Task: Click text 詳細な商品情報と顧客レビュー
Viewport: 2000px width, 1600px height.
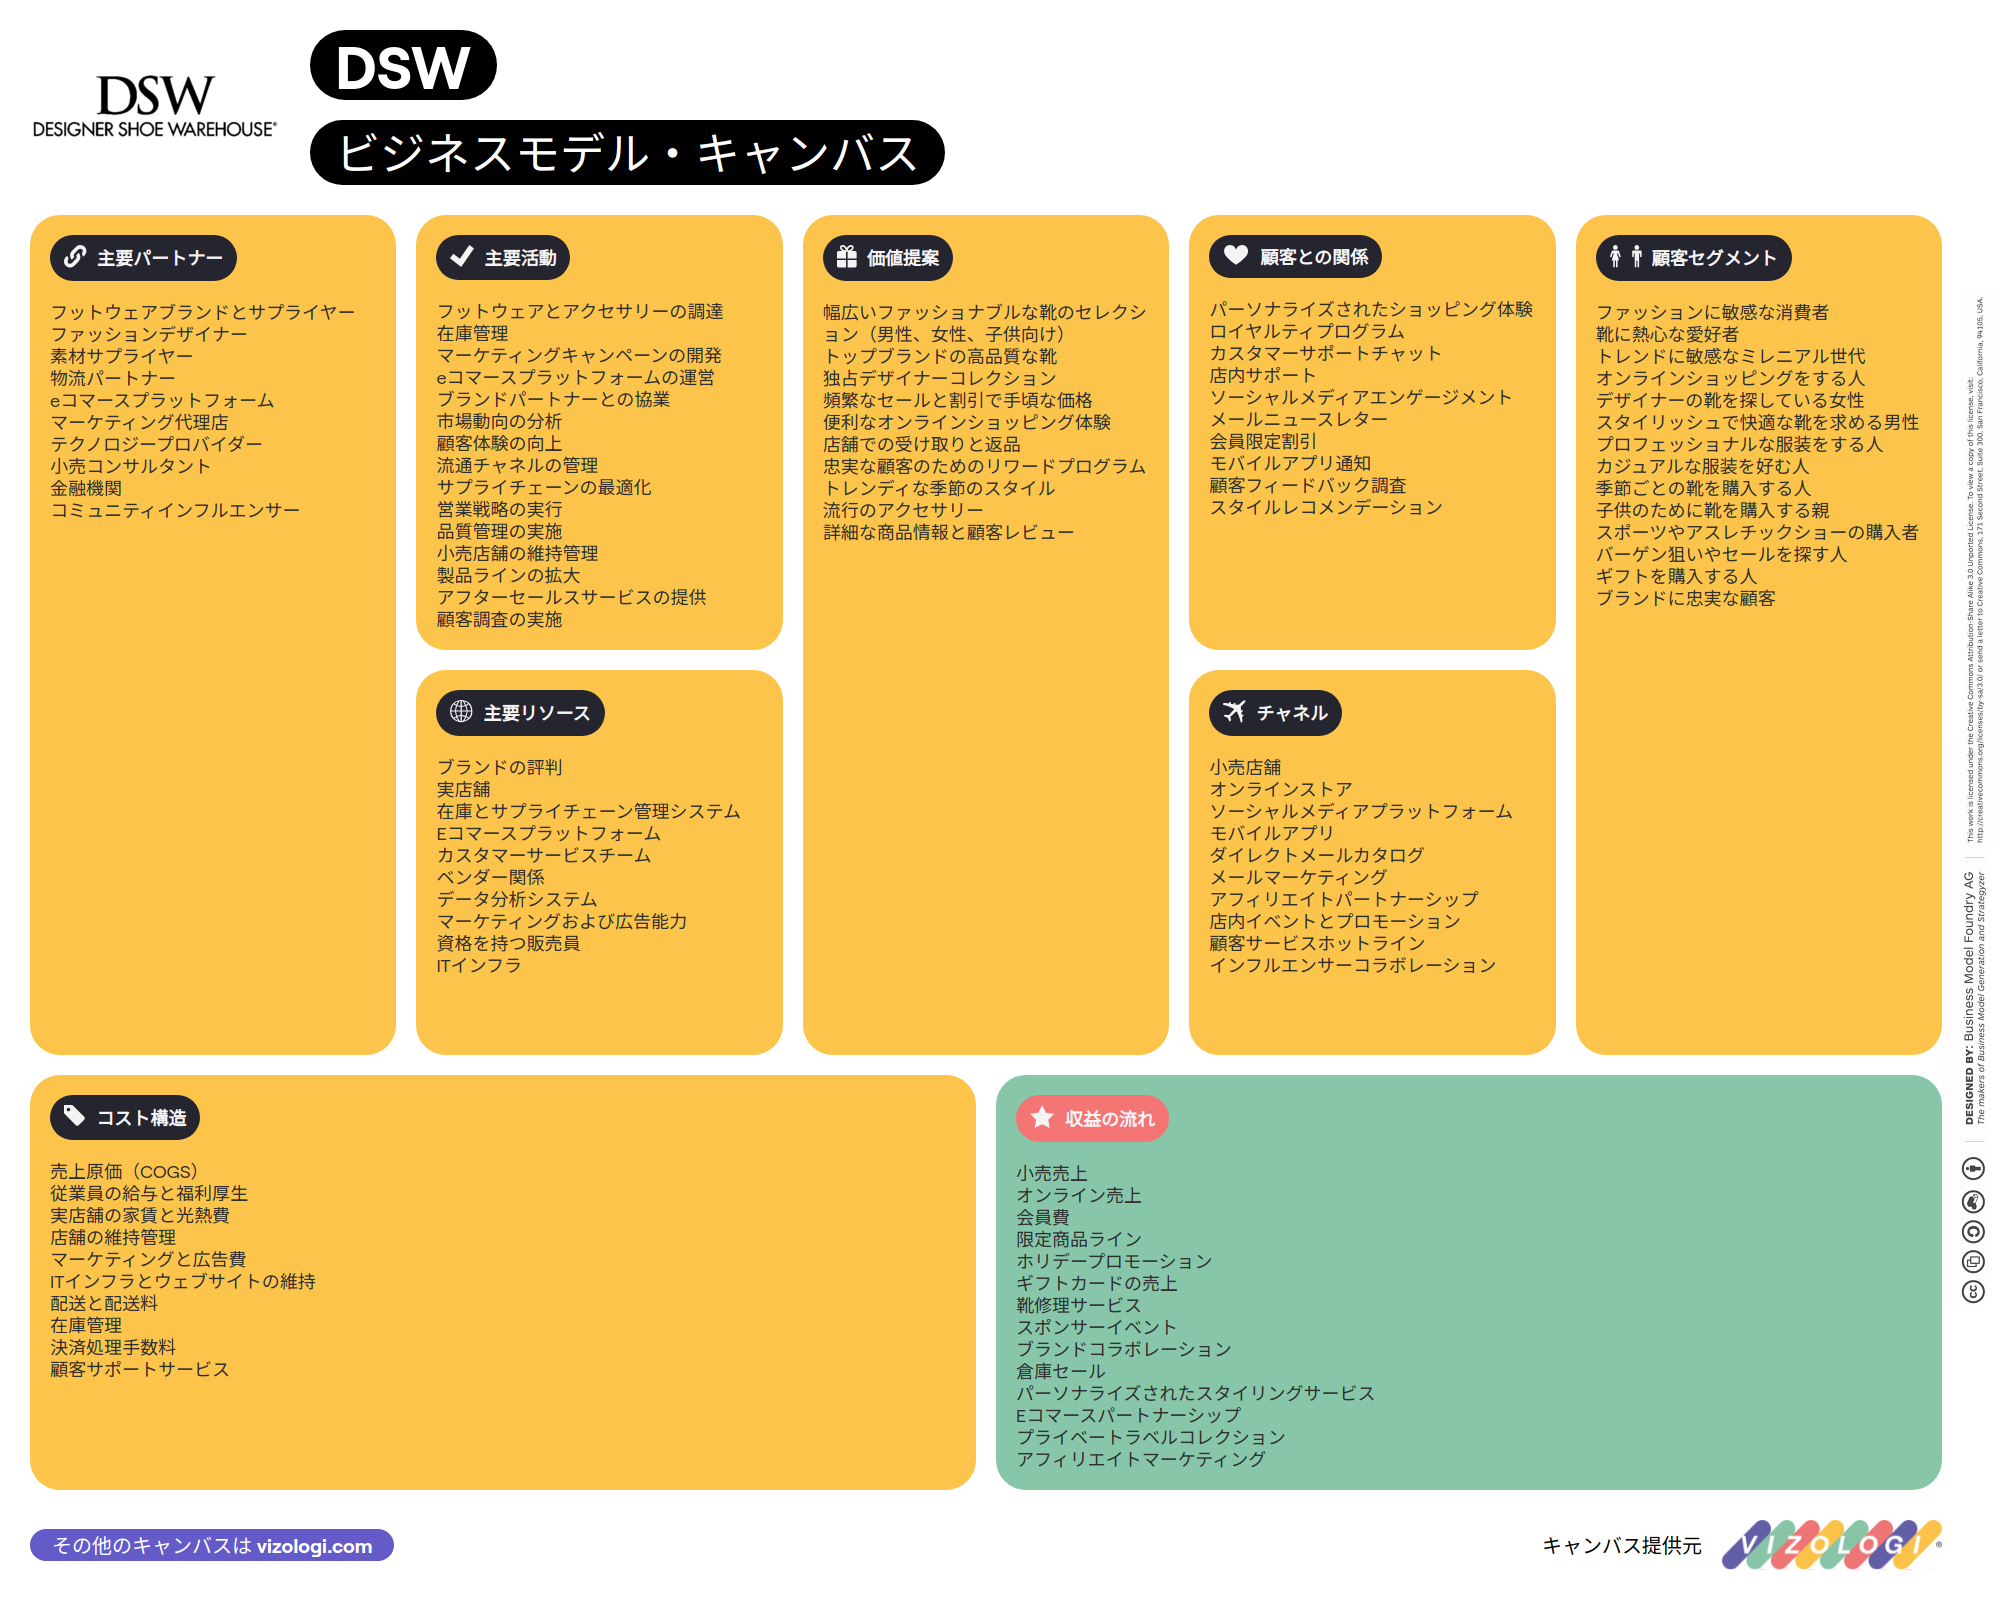Action: tap(948, 532)
